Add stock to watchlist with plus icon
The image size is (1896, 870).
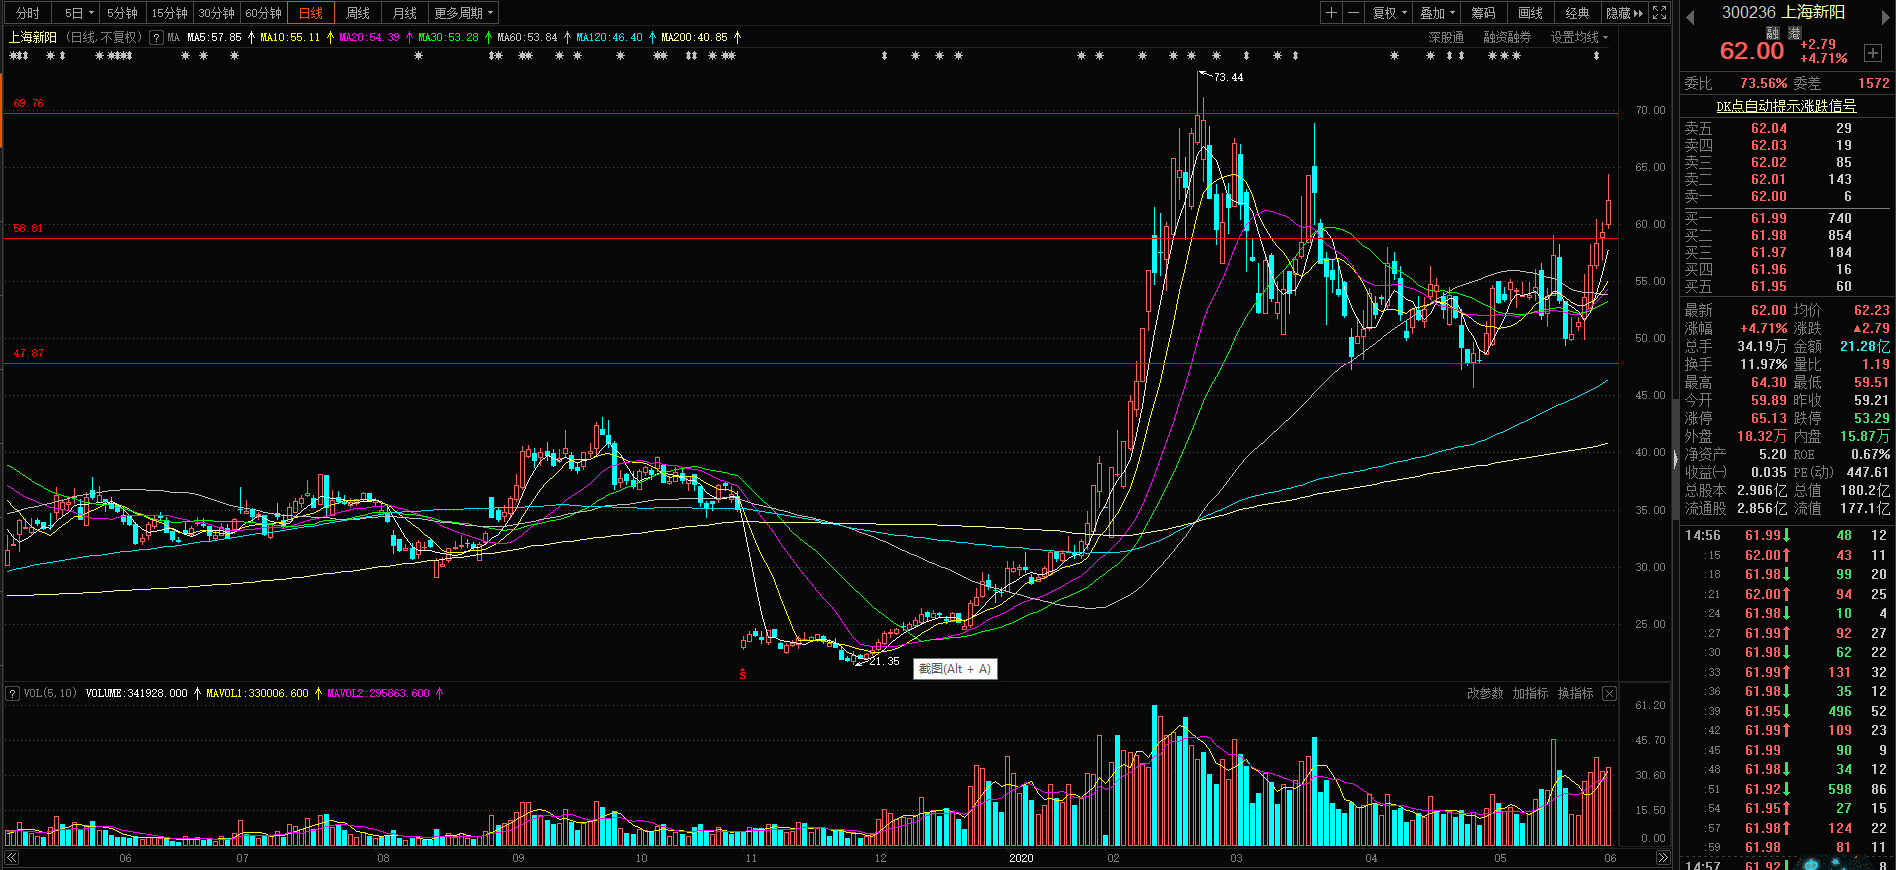[1873, 52]
